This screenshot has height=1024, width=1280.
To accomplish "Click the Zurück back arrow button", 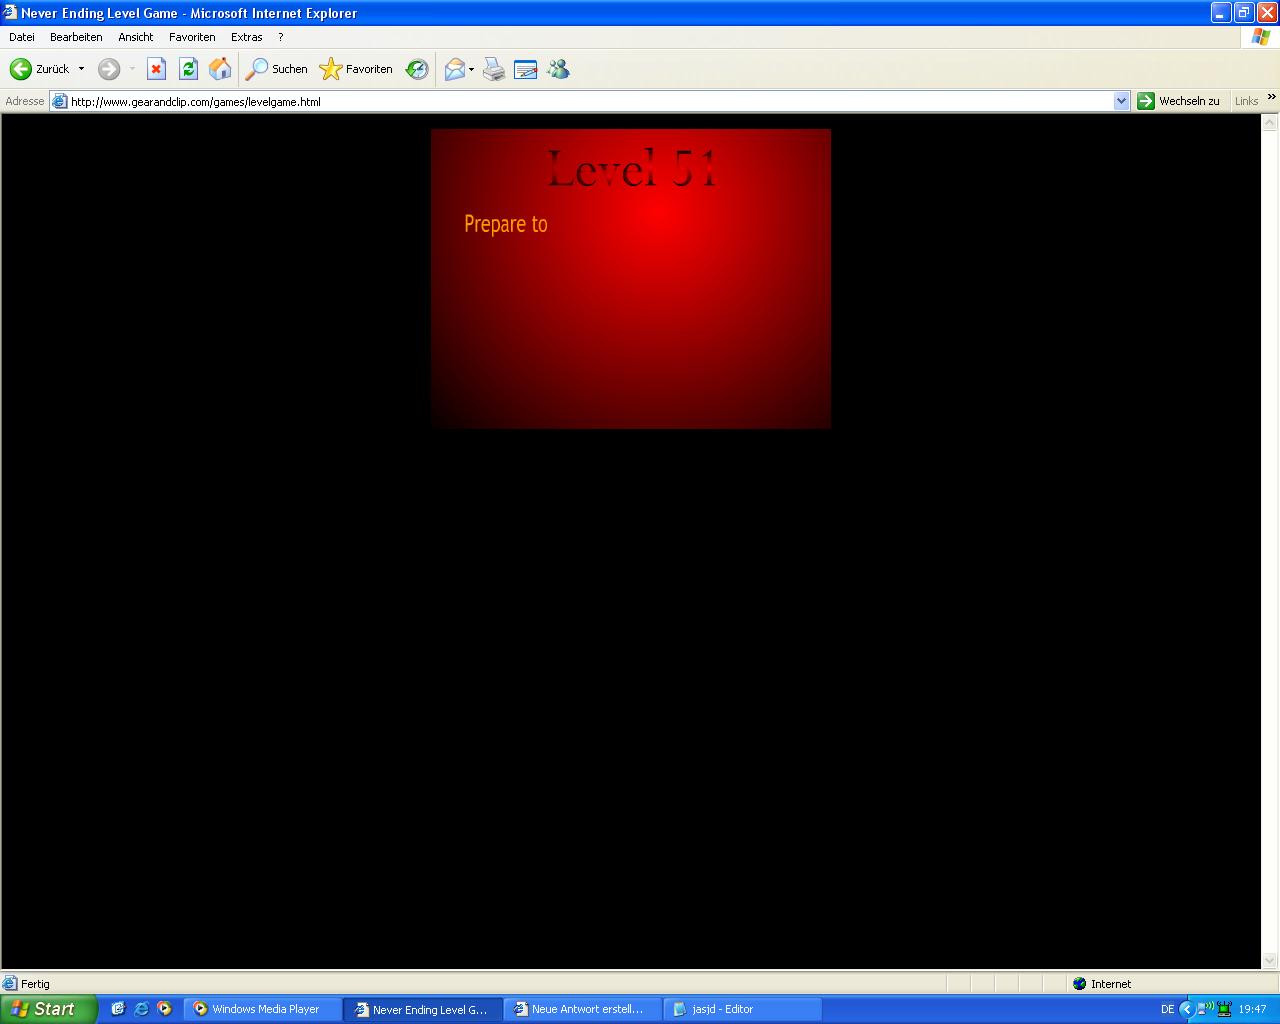I will (22, 69).
